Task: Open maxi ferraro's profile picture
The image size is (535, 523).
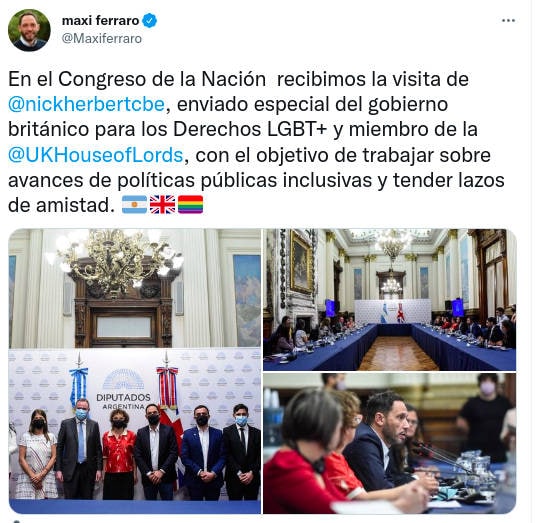Action: click(x=29, y=30)
